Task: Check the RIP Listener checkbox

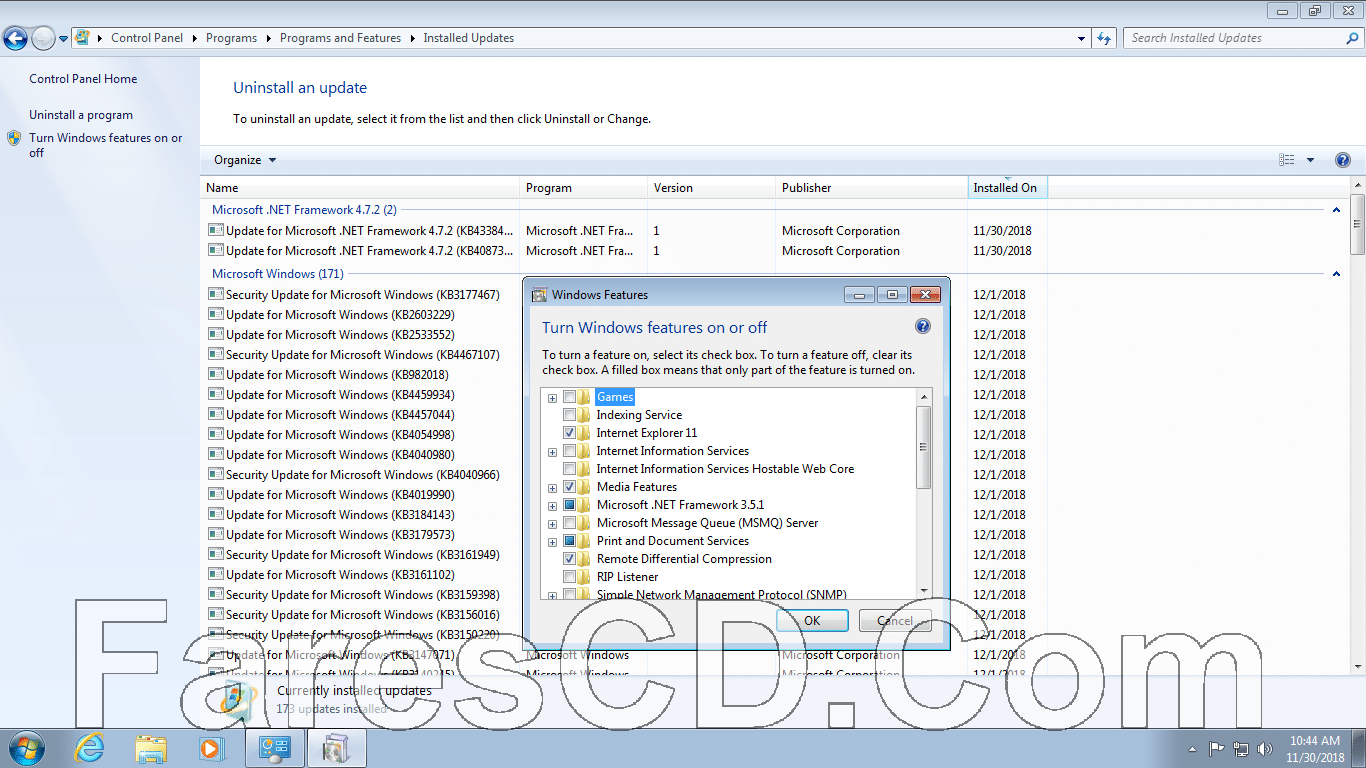Action: tap(569, 577)
